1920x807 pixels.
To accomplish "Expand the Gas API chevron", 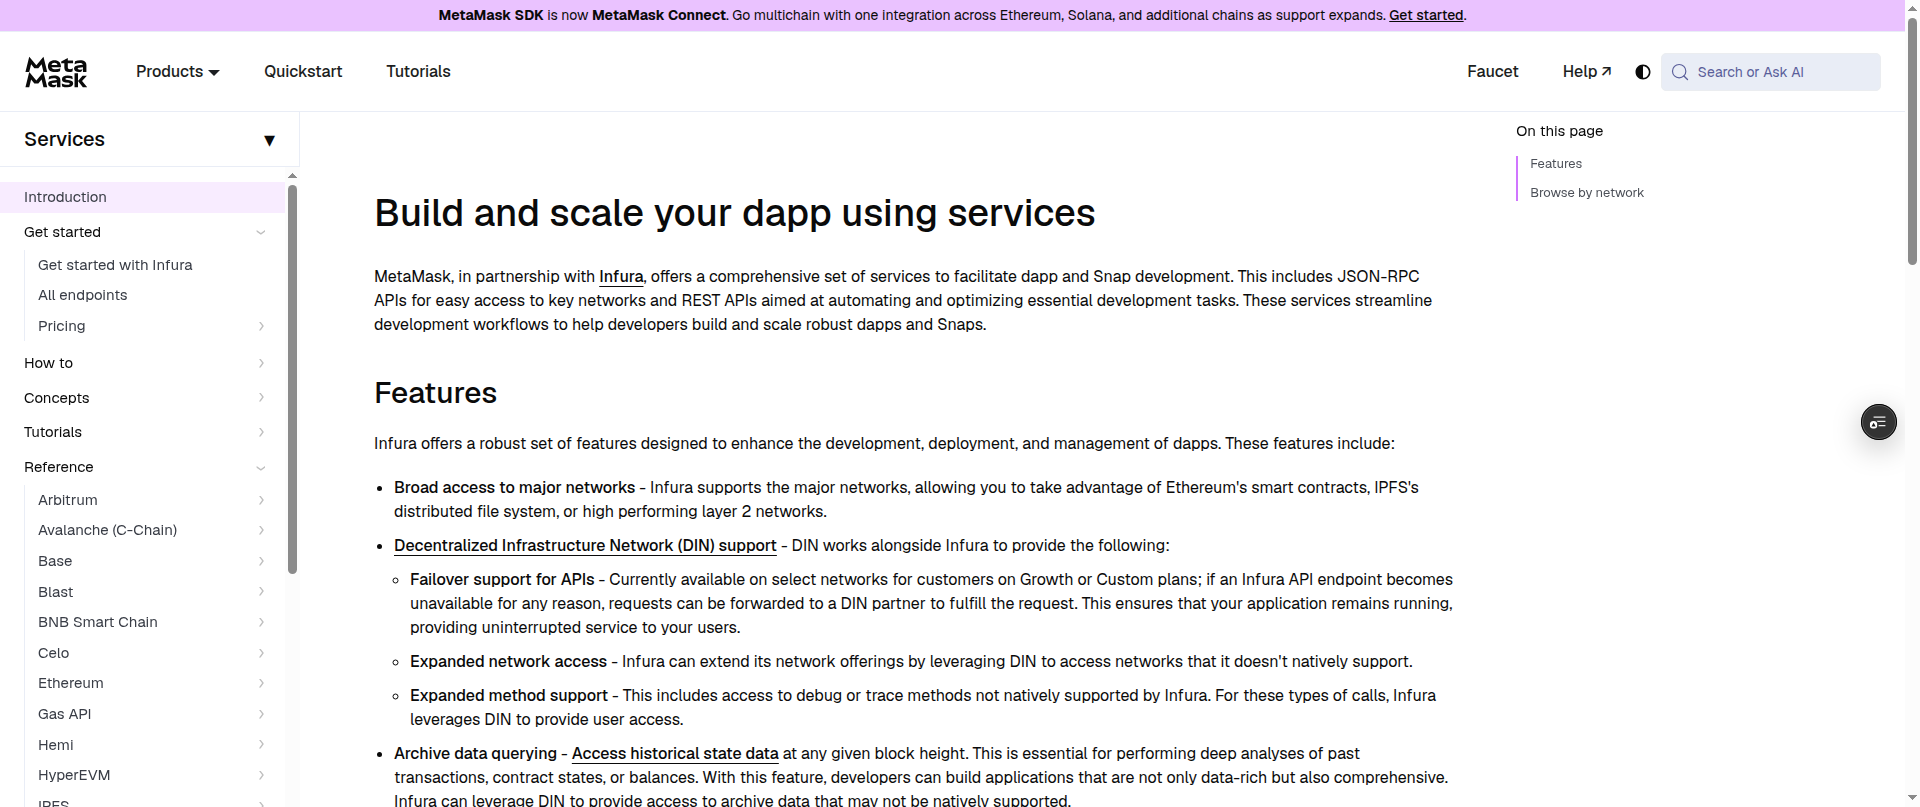I will coord(261,714).
